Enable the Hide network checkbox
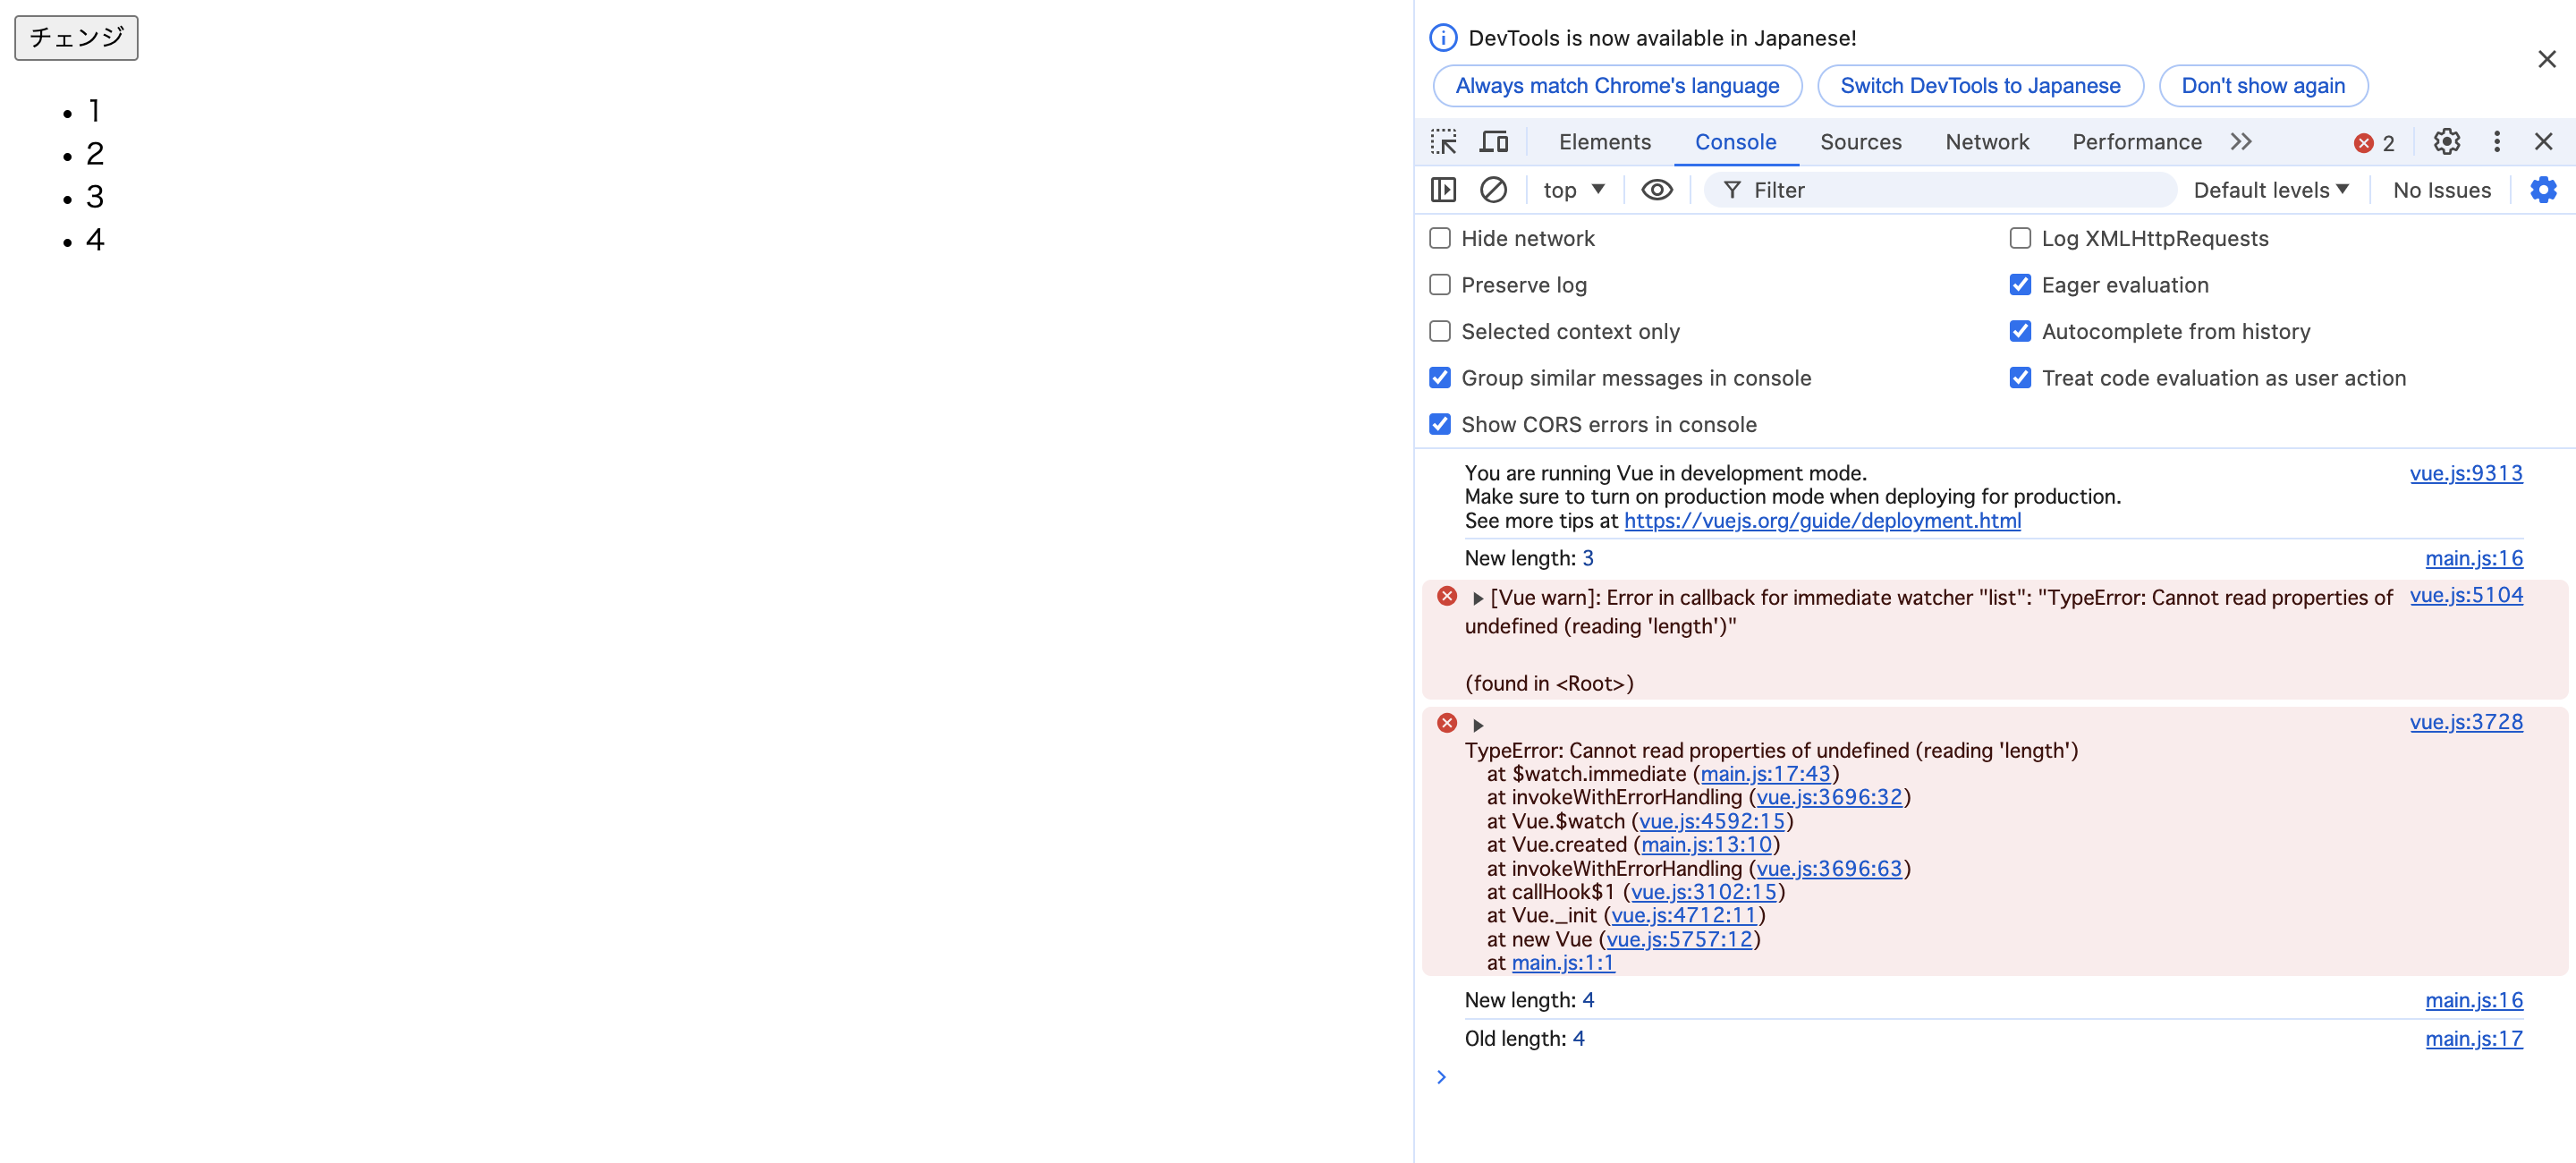Image resolution: width=2576 pixels, height=1163 pixels. [1440, 238]
